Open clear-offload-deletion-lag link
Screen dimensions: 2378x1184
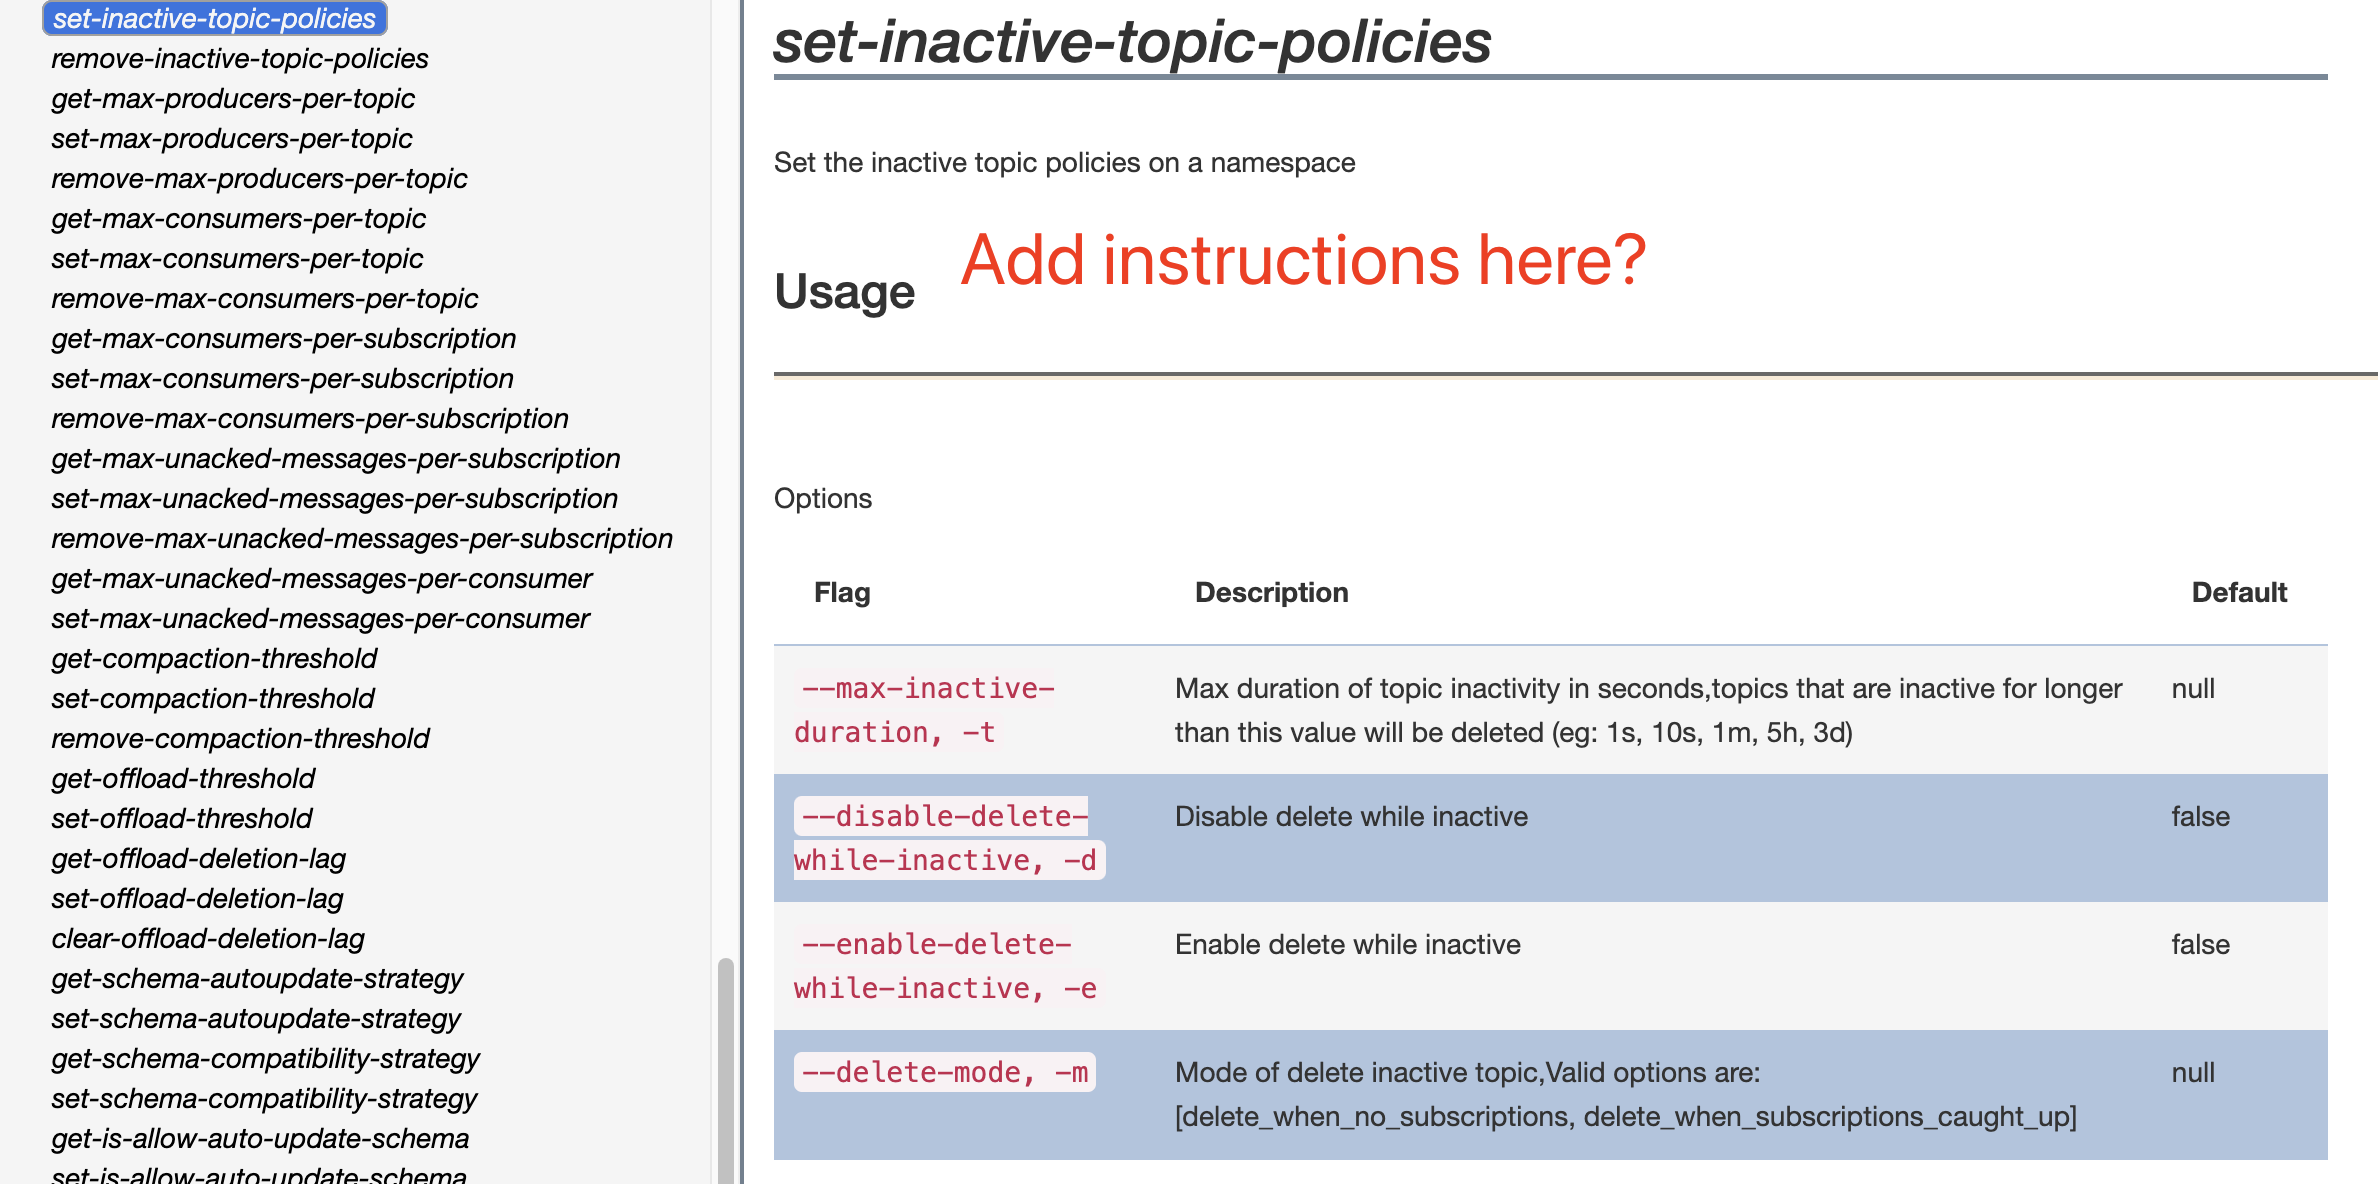208,939
